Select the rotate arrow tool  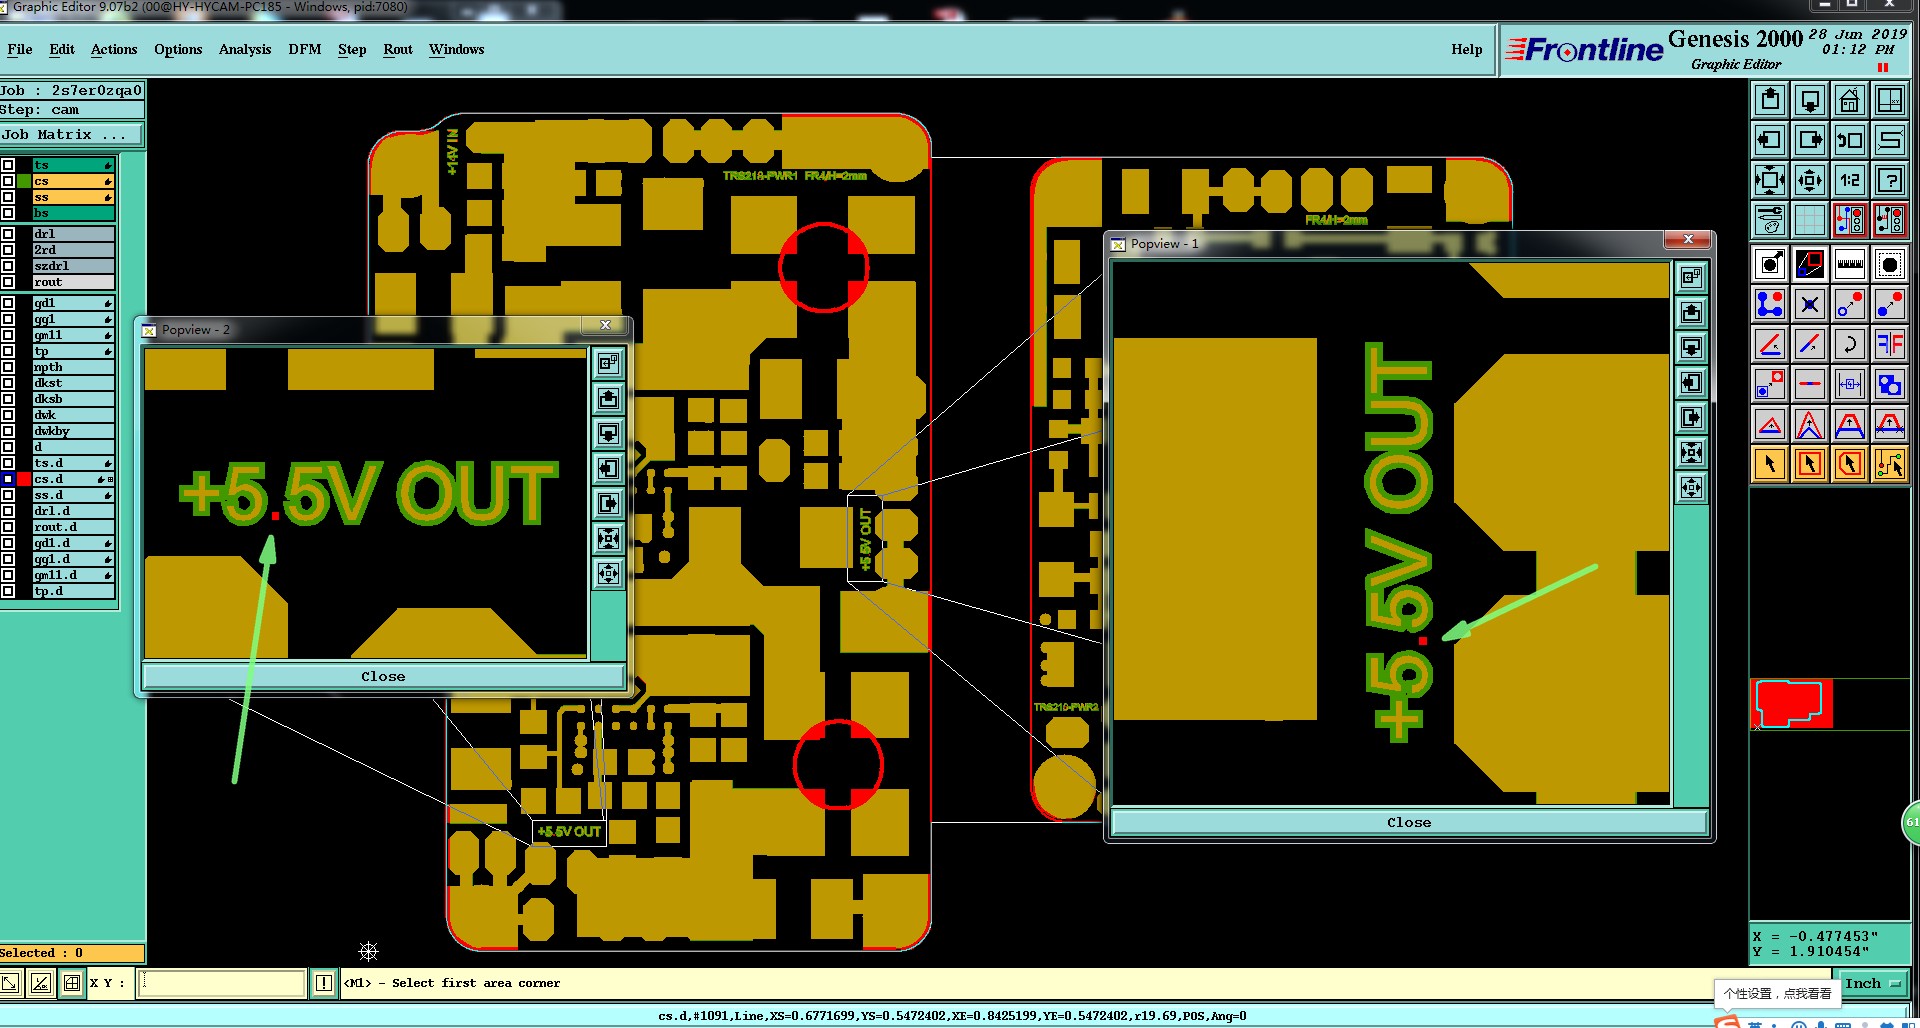[1849, 345]
